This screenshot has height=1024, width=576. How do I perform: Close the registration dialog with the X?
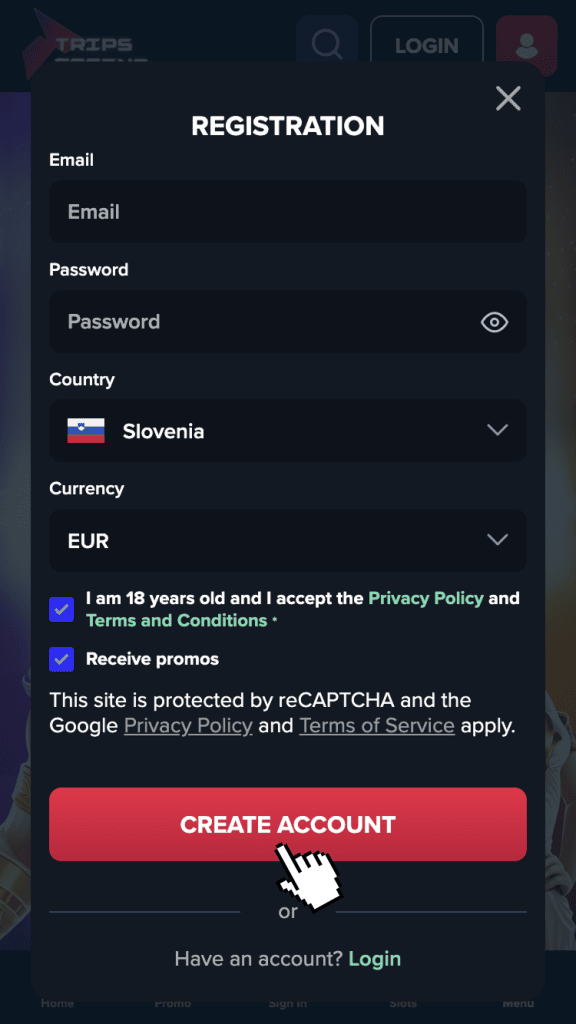point(508,98)
